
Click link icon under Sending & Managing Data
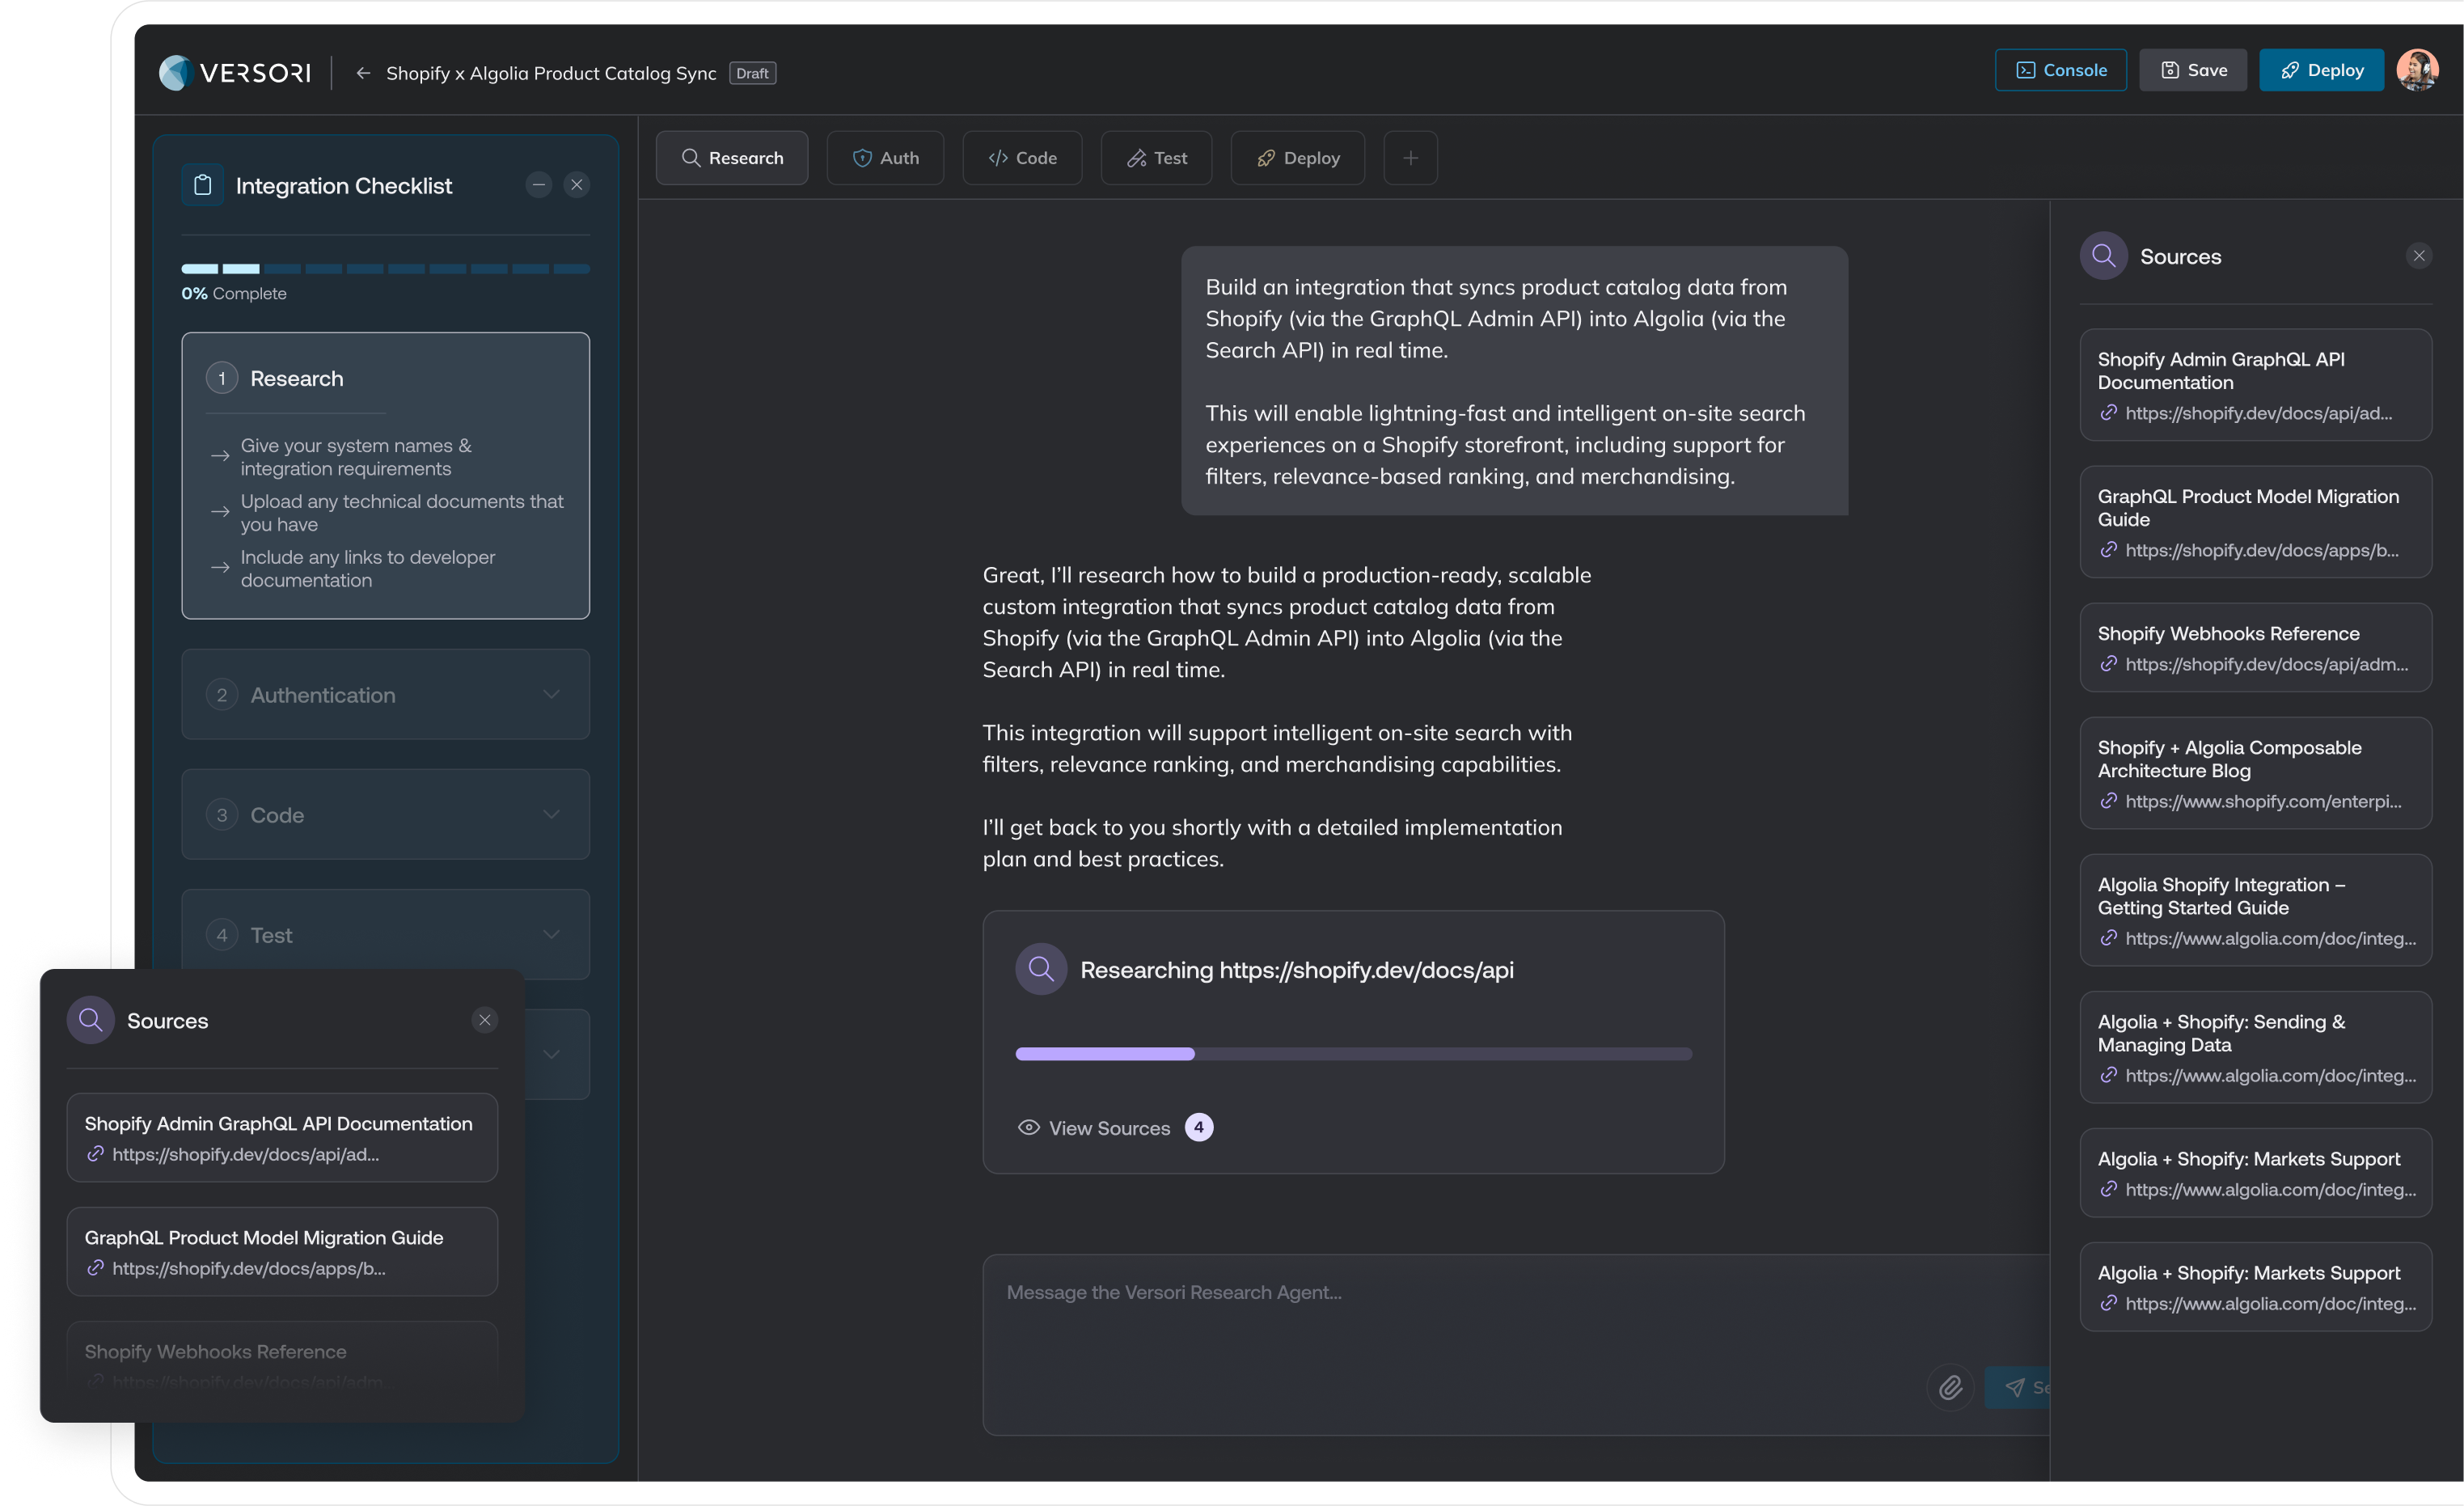click(2108, 1075)
